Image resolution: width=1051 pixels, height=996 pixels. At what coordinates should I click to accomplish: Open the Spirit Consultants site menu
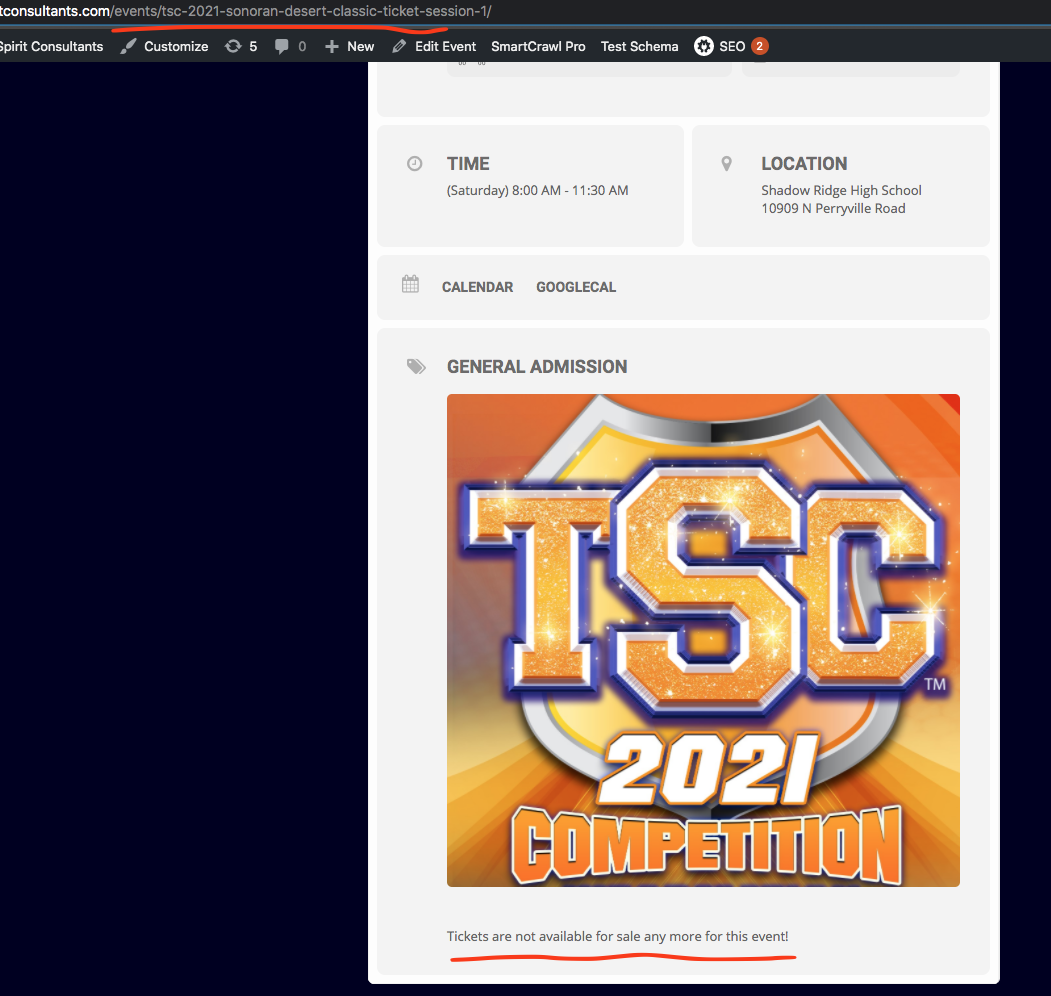click(52, 46)
